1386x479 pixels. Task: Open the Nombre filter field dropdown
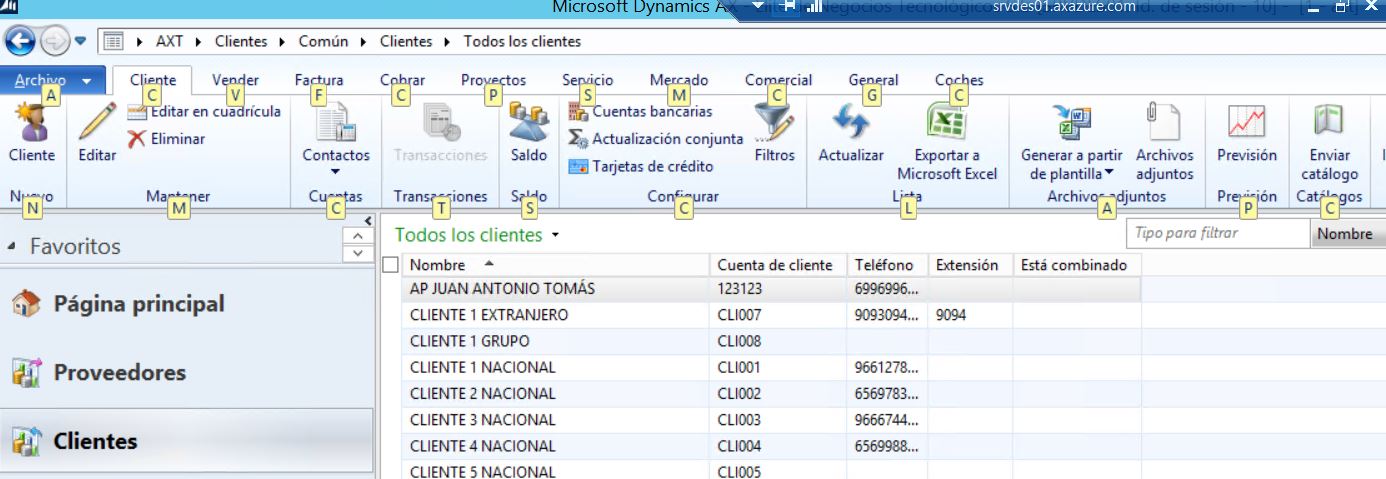coord(1347,233)
